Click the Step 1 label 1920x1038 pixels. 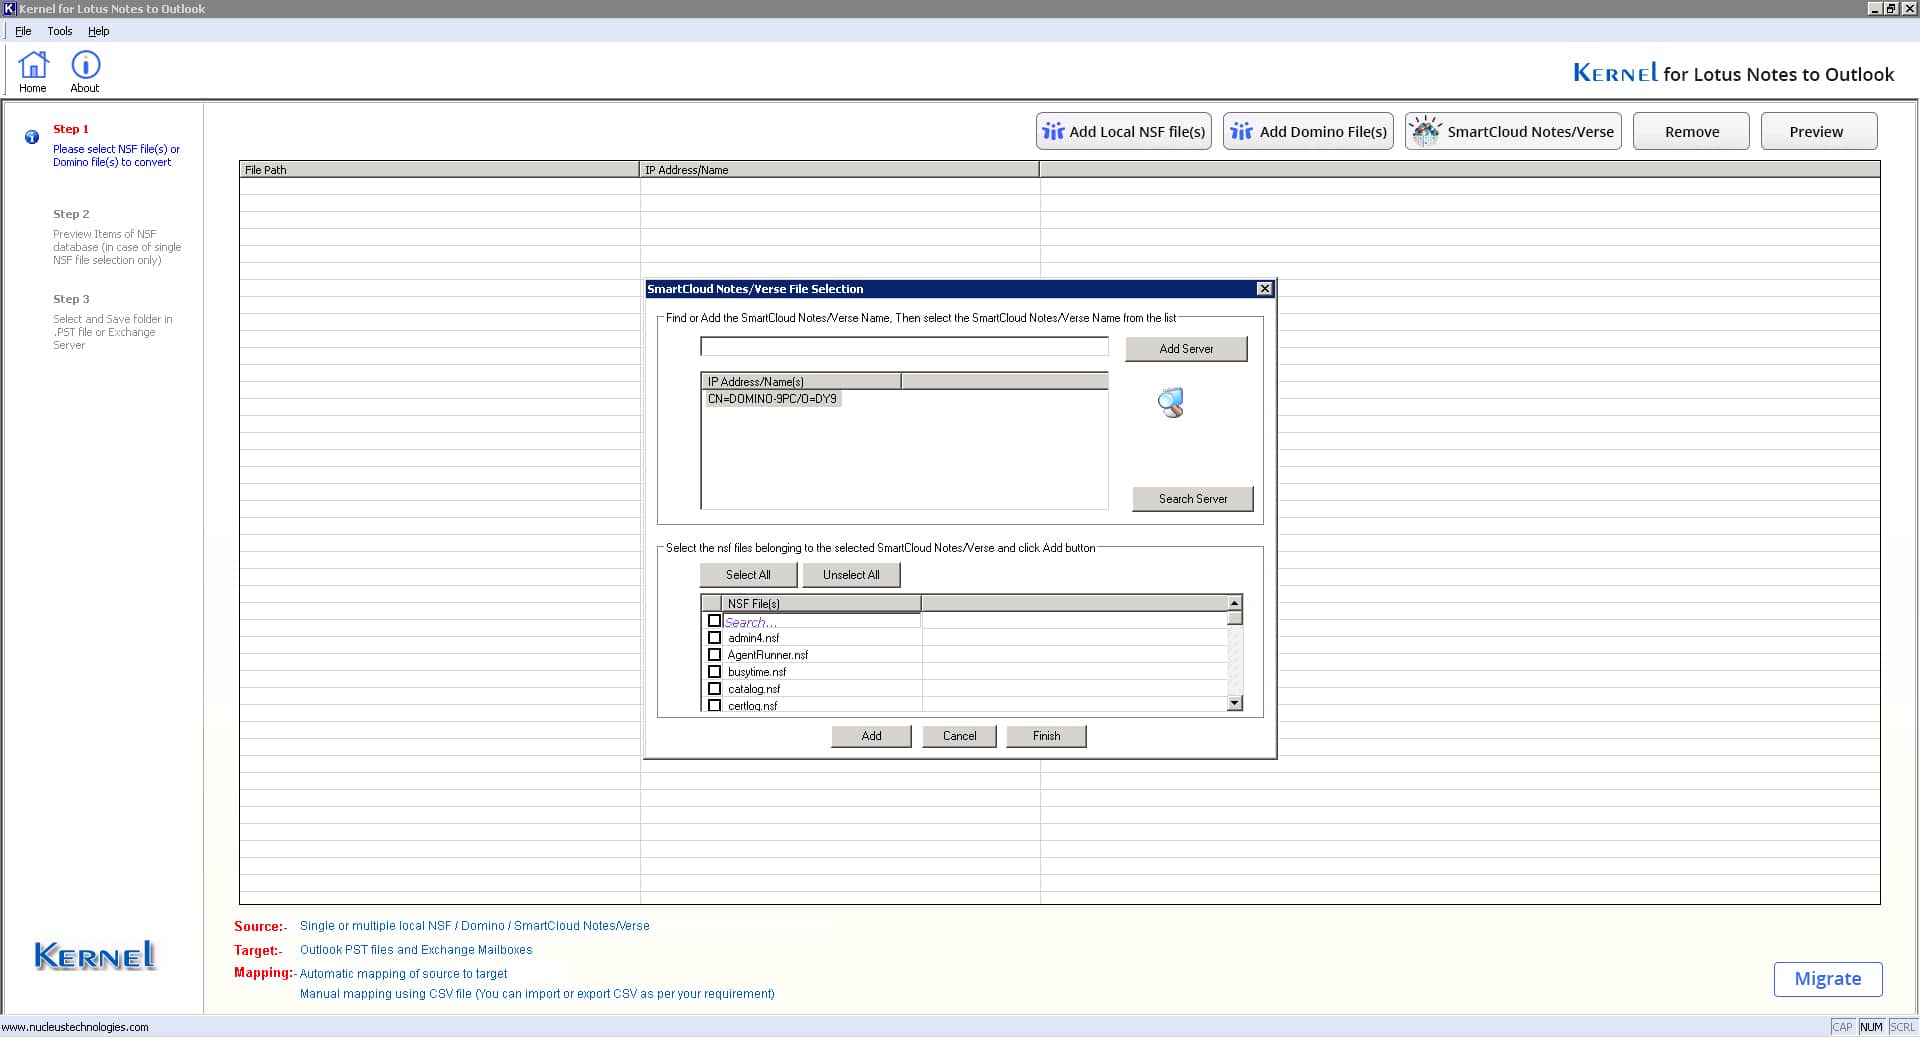pos(71,129)
